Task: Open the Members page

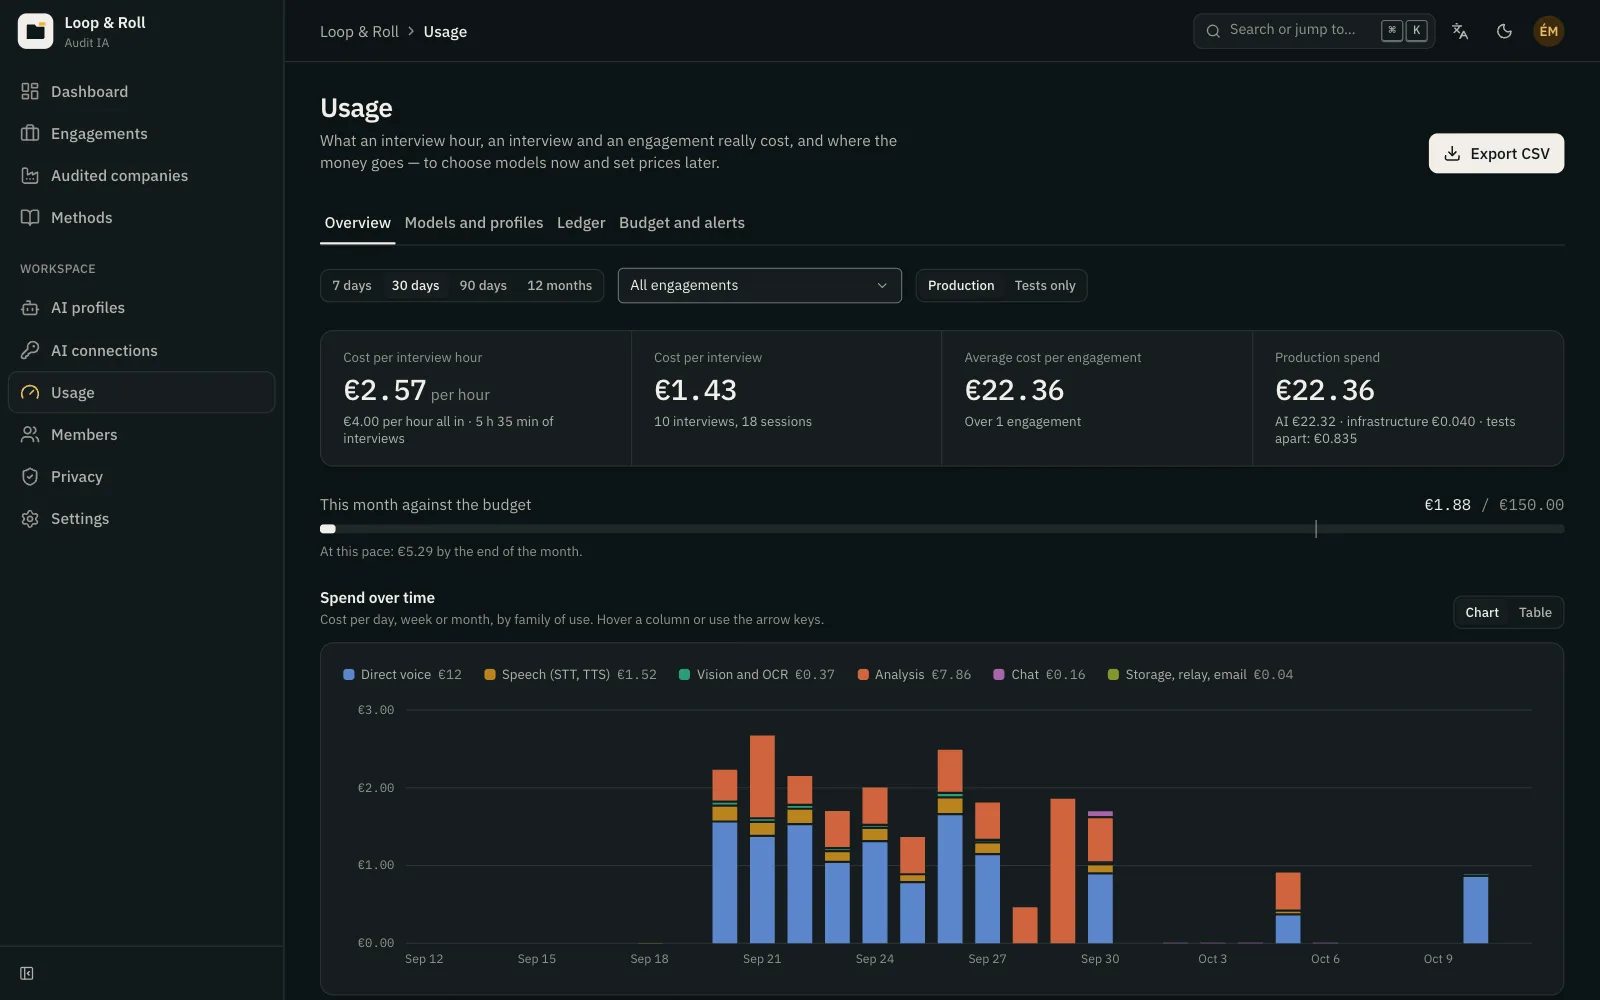Action: click(x=141, y=435)
